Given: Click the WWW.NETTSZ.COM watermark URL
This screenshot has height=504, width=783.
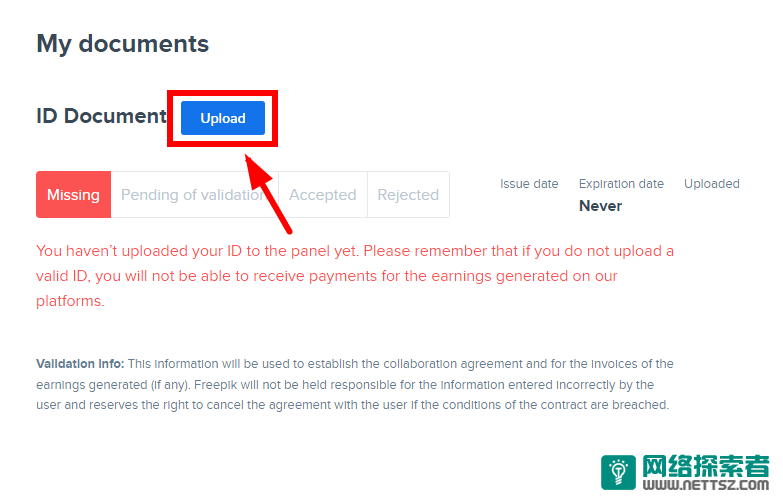Looking at the screenshot, I should click(x=705, y=488).
